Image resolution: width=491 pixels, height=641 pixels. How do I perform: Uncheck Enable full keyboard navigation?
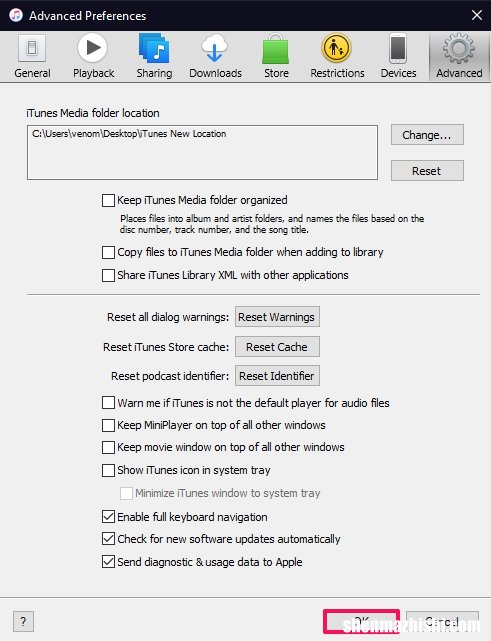[108, 517]
